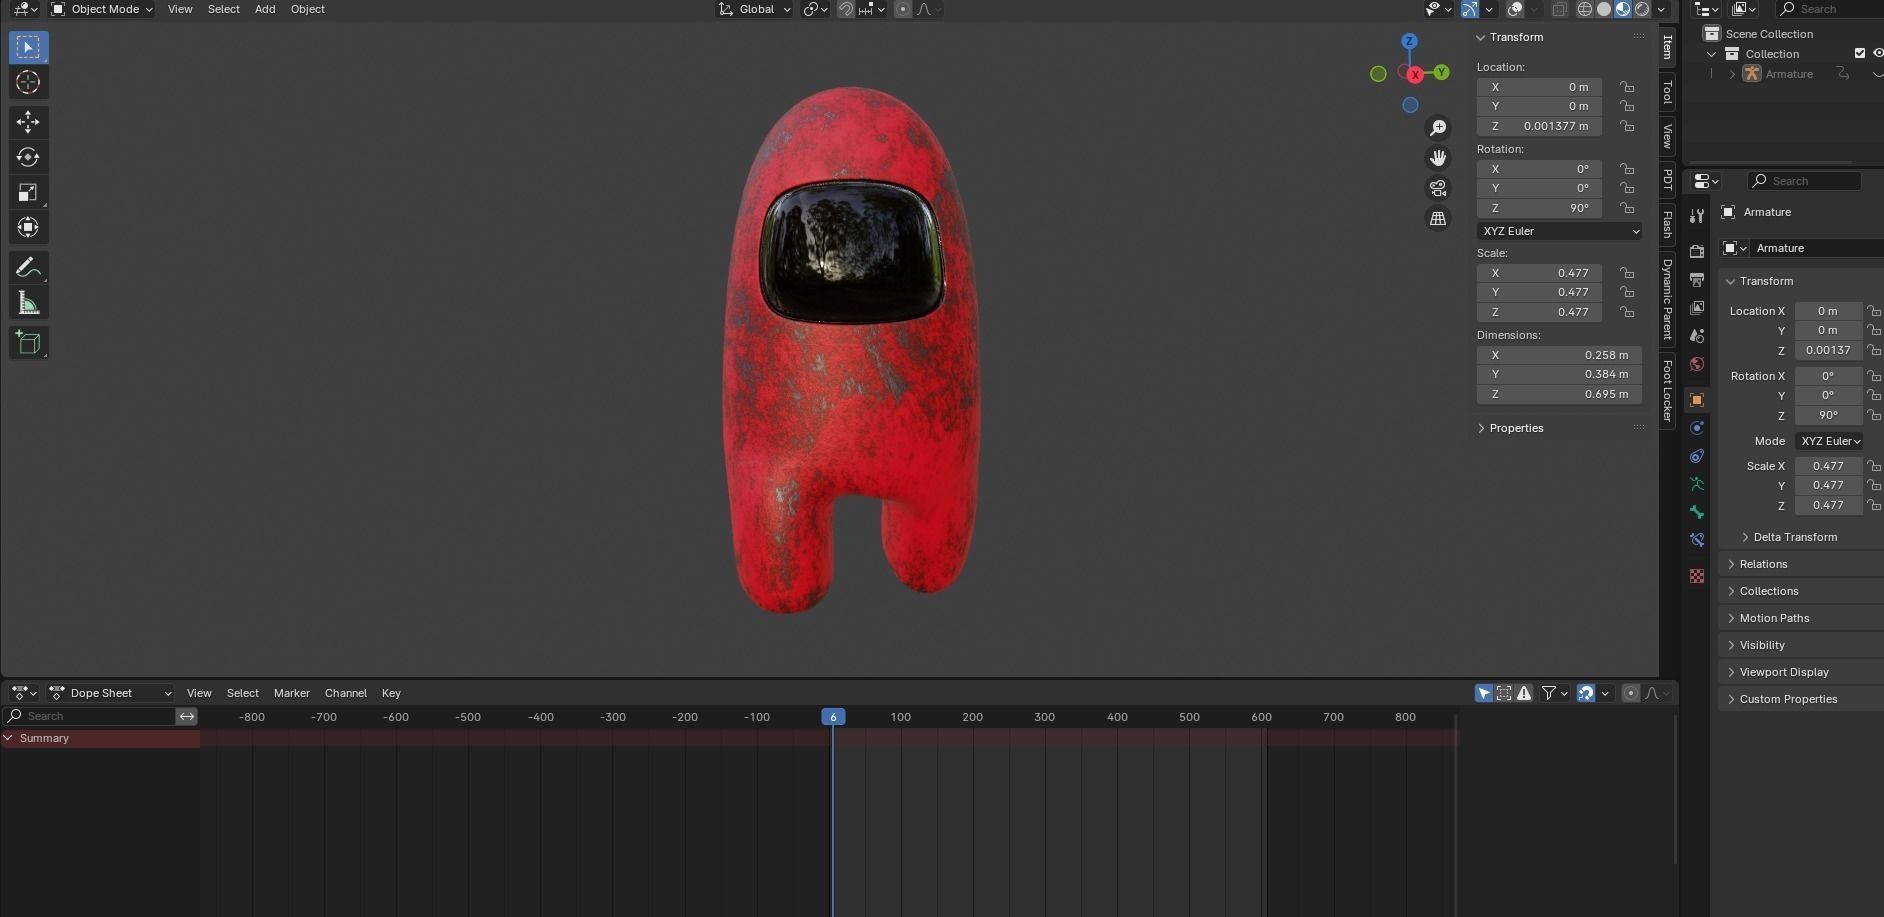The height and width of the screenshot is (917, 1884).
Task: Select the Select Box tool
Action: coord(28,47)
